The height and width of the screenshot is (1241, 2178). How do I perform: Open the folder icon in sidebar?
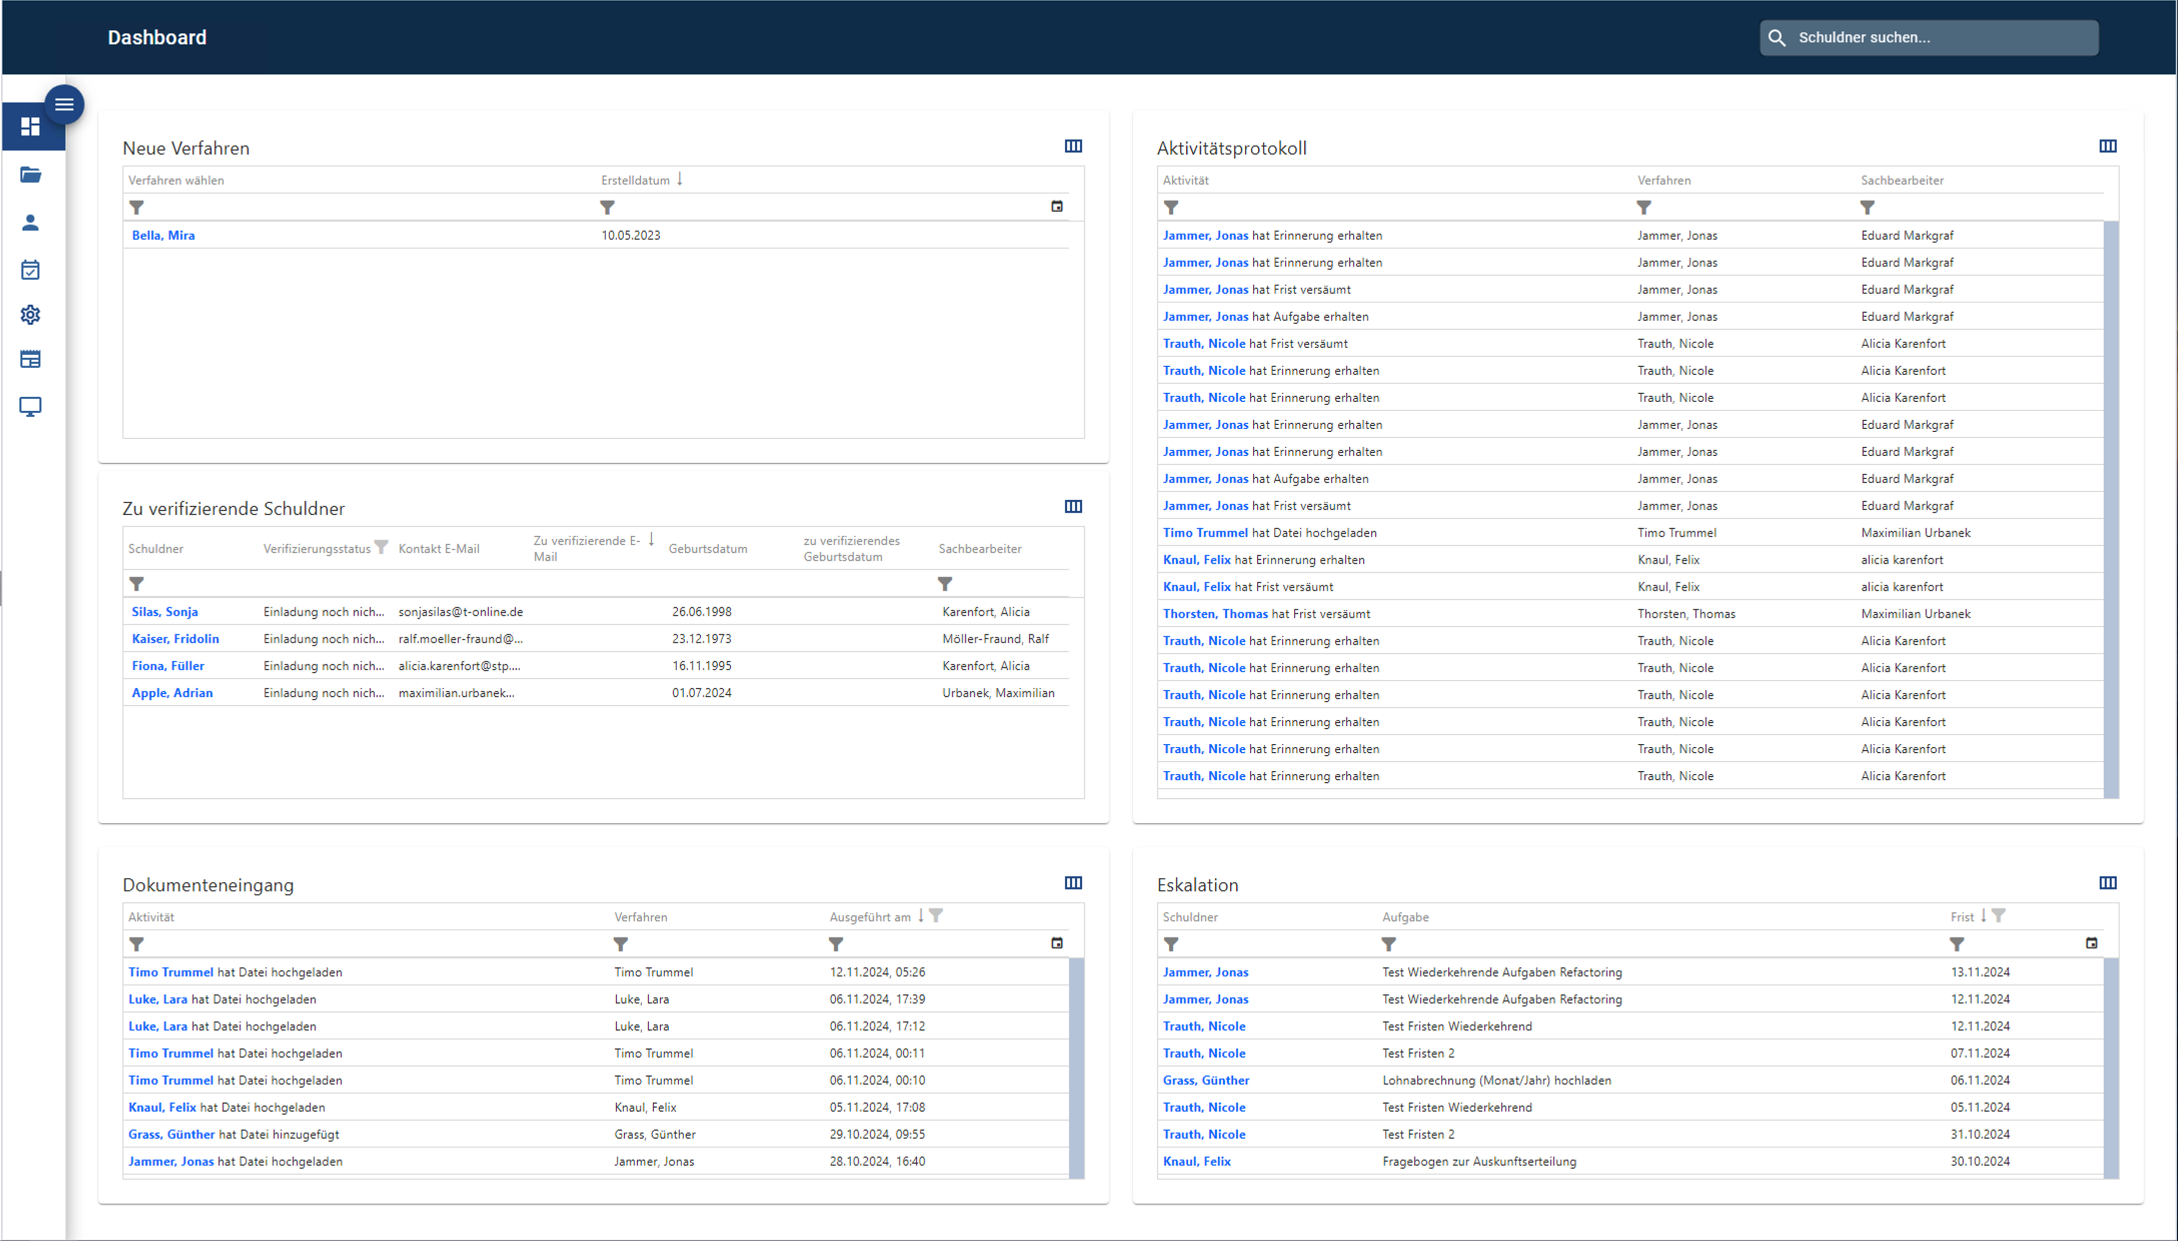(x=31, y=175)
